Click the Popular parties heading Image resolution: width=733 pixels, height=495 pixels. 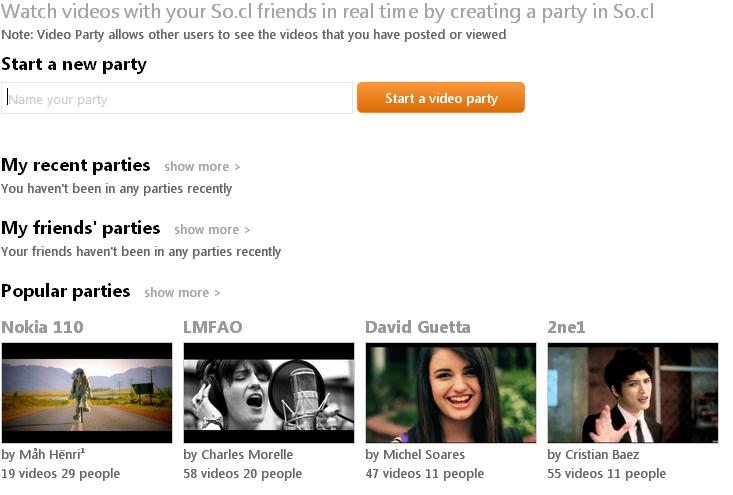click(x=66, y=291)
